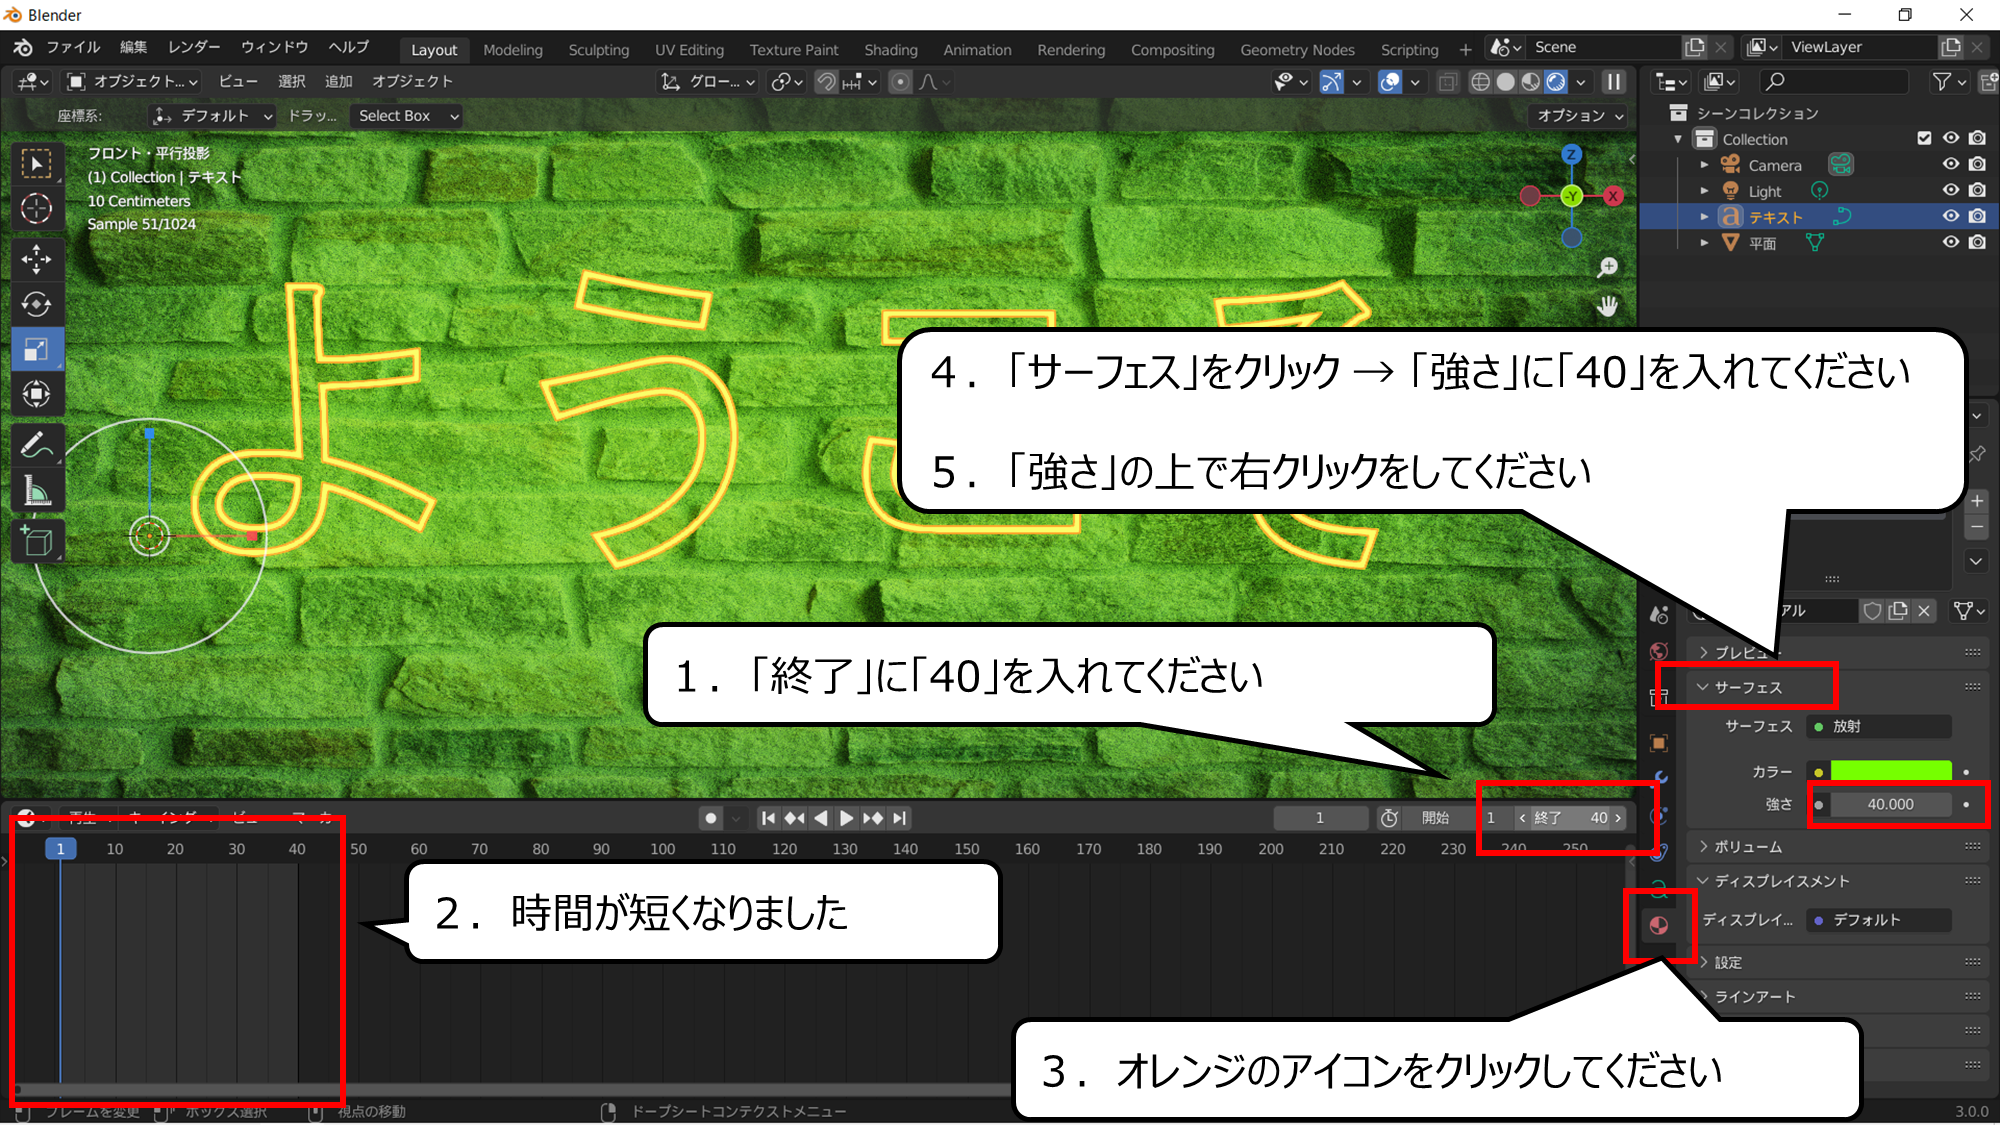The height and width of the screenshot is (1125, 2000).
Task: Play the animation in reverse
Action: coord(820,818)
